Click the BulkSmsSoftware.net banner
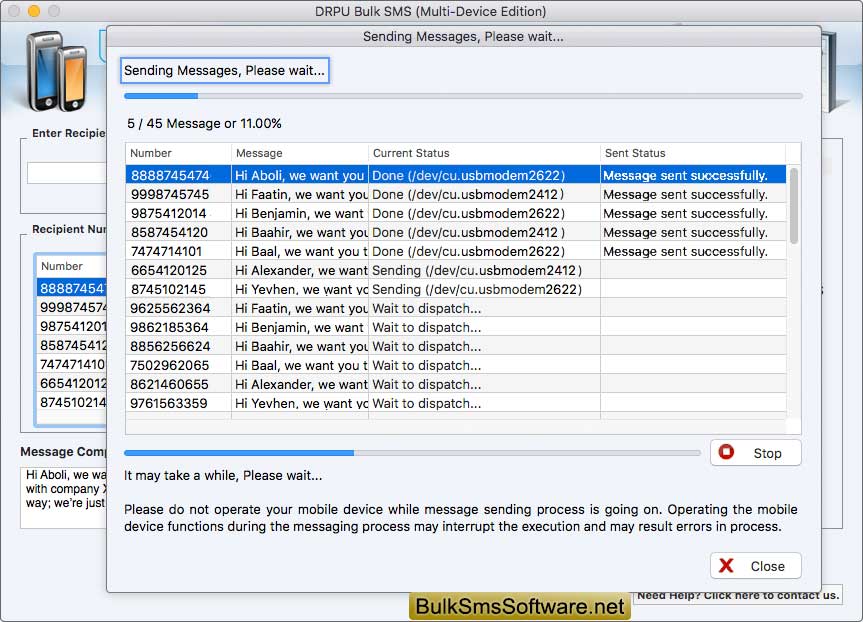This screenshot has height=622, width=863. pos(520,606)
